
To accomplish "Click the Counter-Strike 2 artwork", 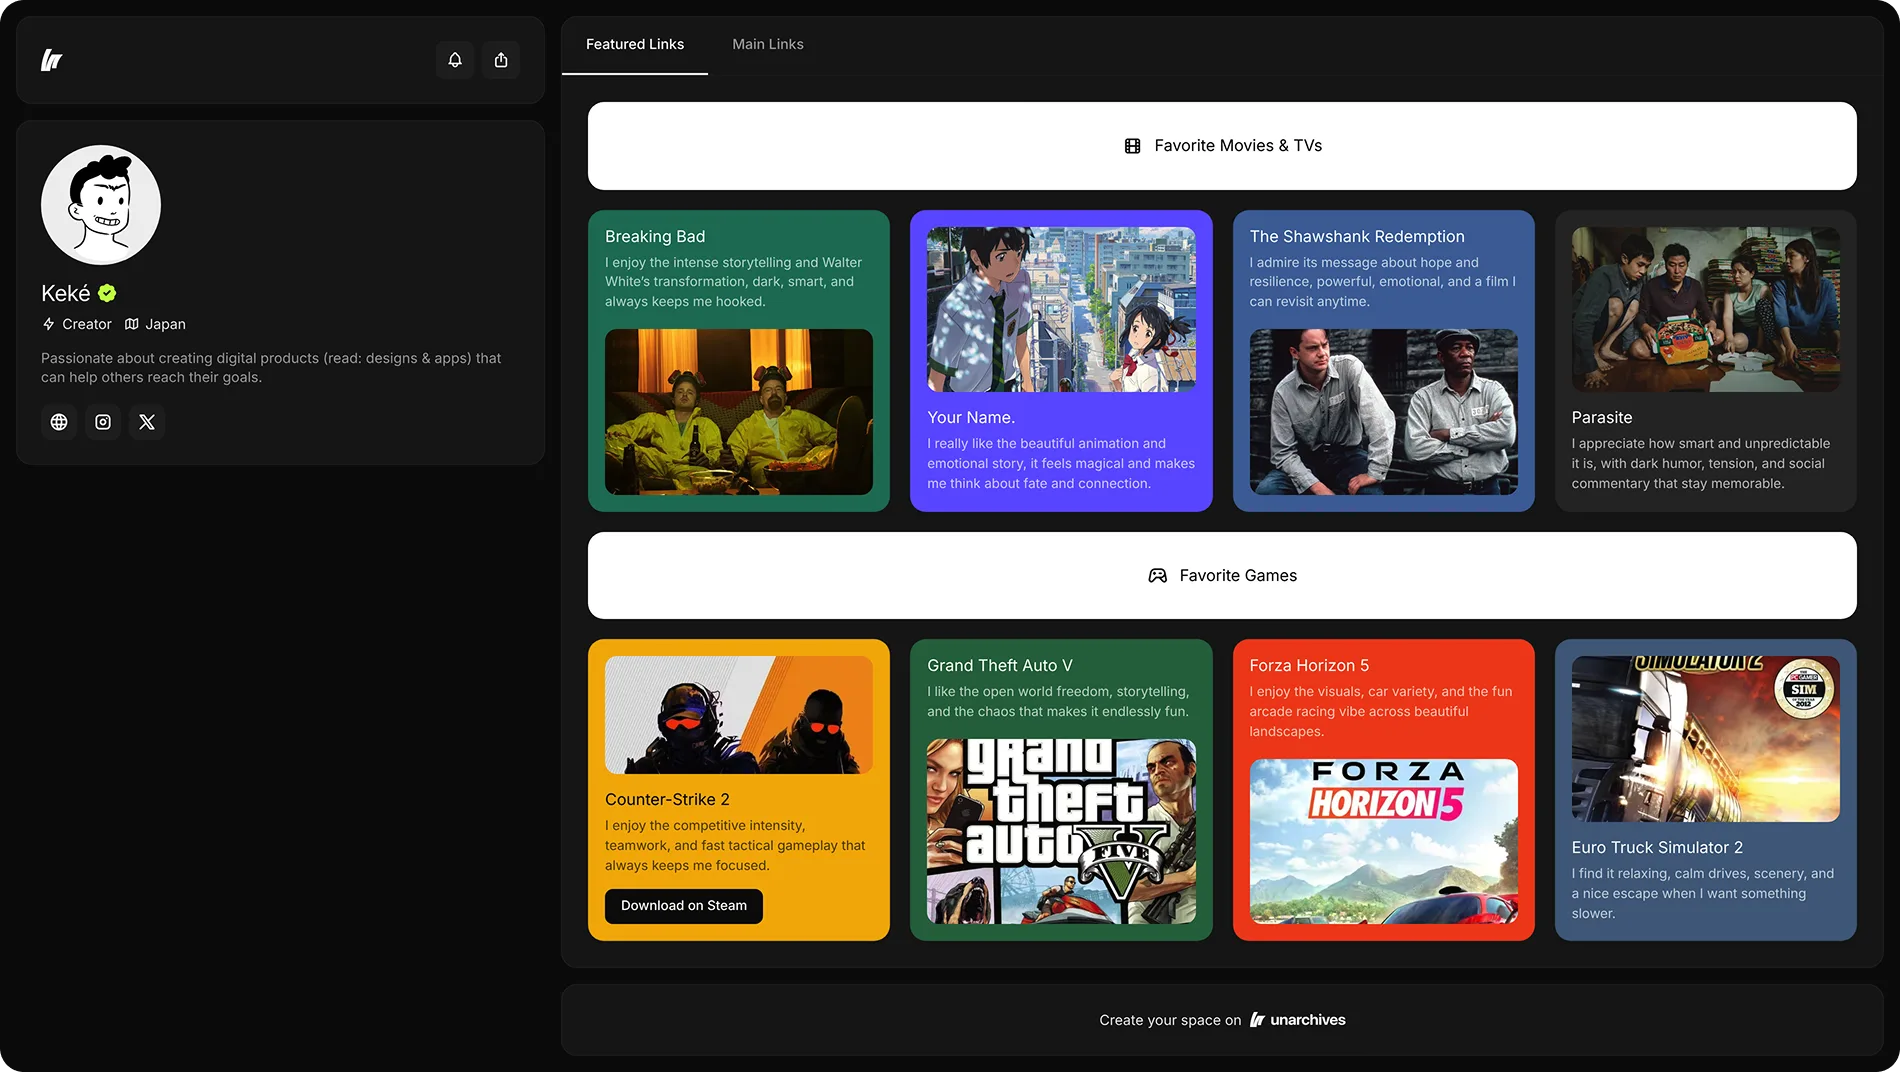I will pos(739,715).
